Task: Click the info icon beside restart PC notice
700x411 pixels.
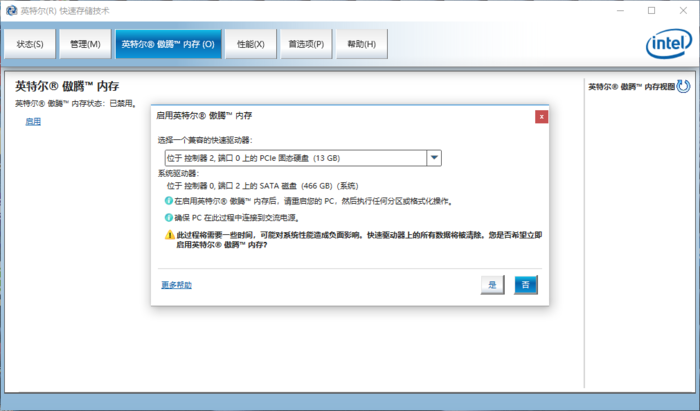Action: click(169, 201)
